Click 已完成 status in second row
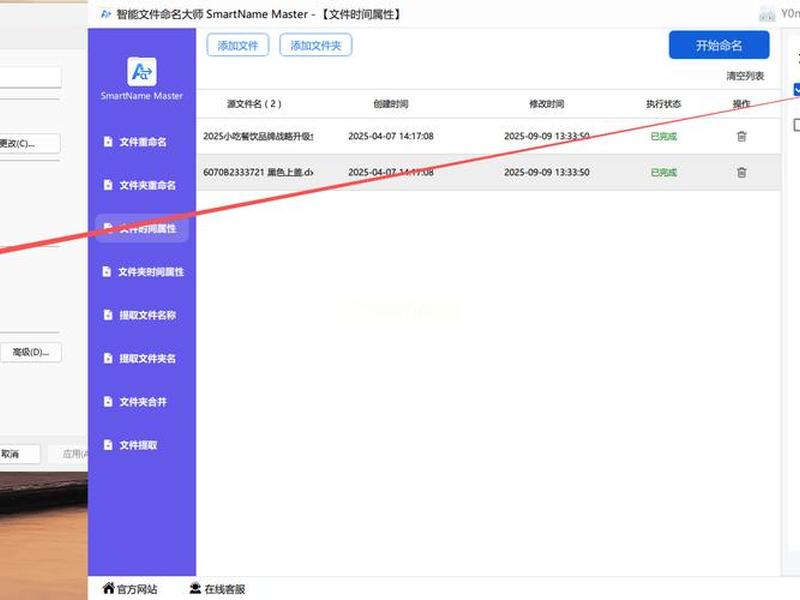Screen dimensions: 800x600 [664, 172]
